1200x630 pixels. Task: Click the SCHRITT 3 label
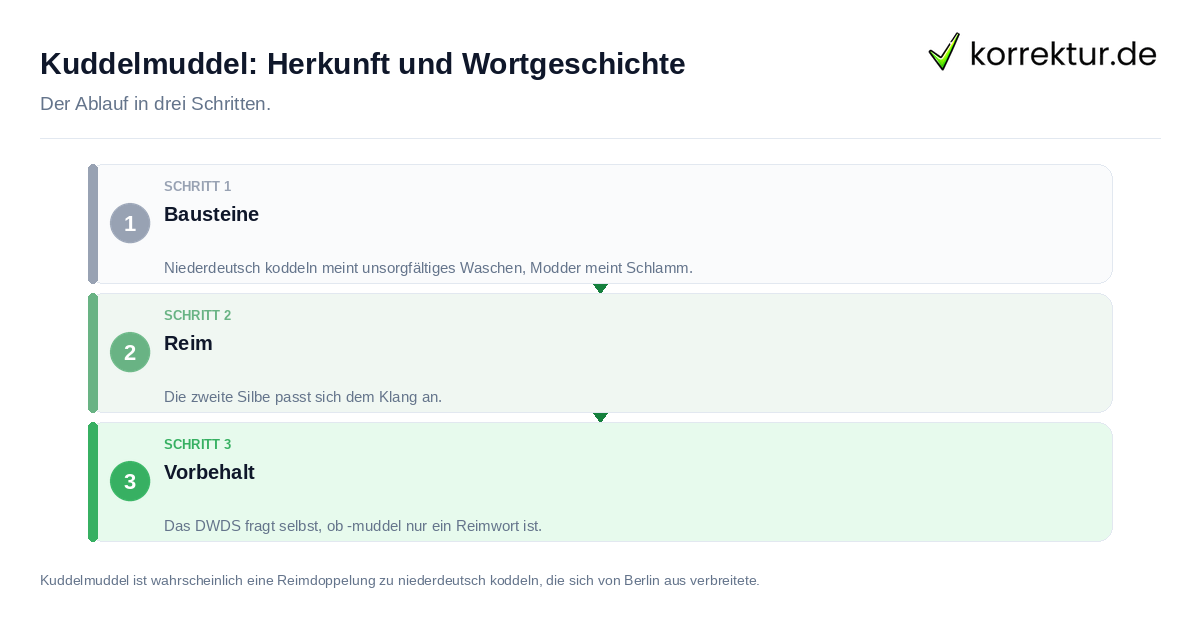(x=197, y=444)
